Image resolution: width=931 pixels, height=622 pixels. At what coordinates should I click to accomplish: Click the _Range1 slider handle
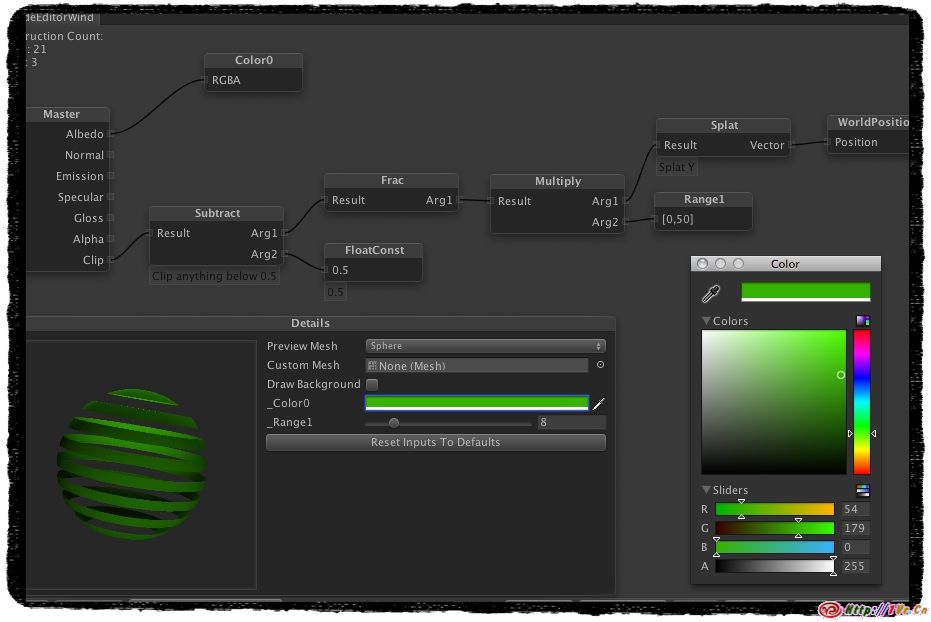pos(394,423)
